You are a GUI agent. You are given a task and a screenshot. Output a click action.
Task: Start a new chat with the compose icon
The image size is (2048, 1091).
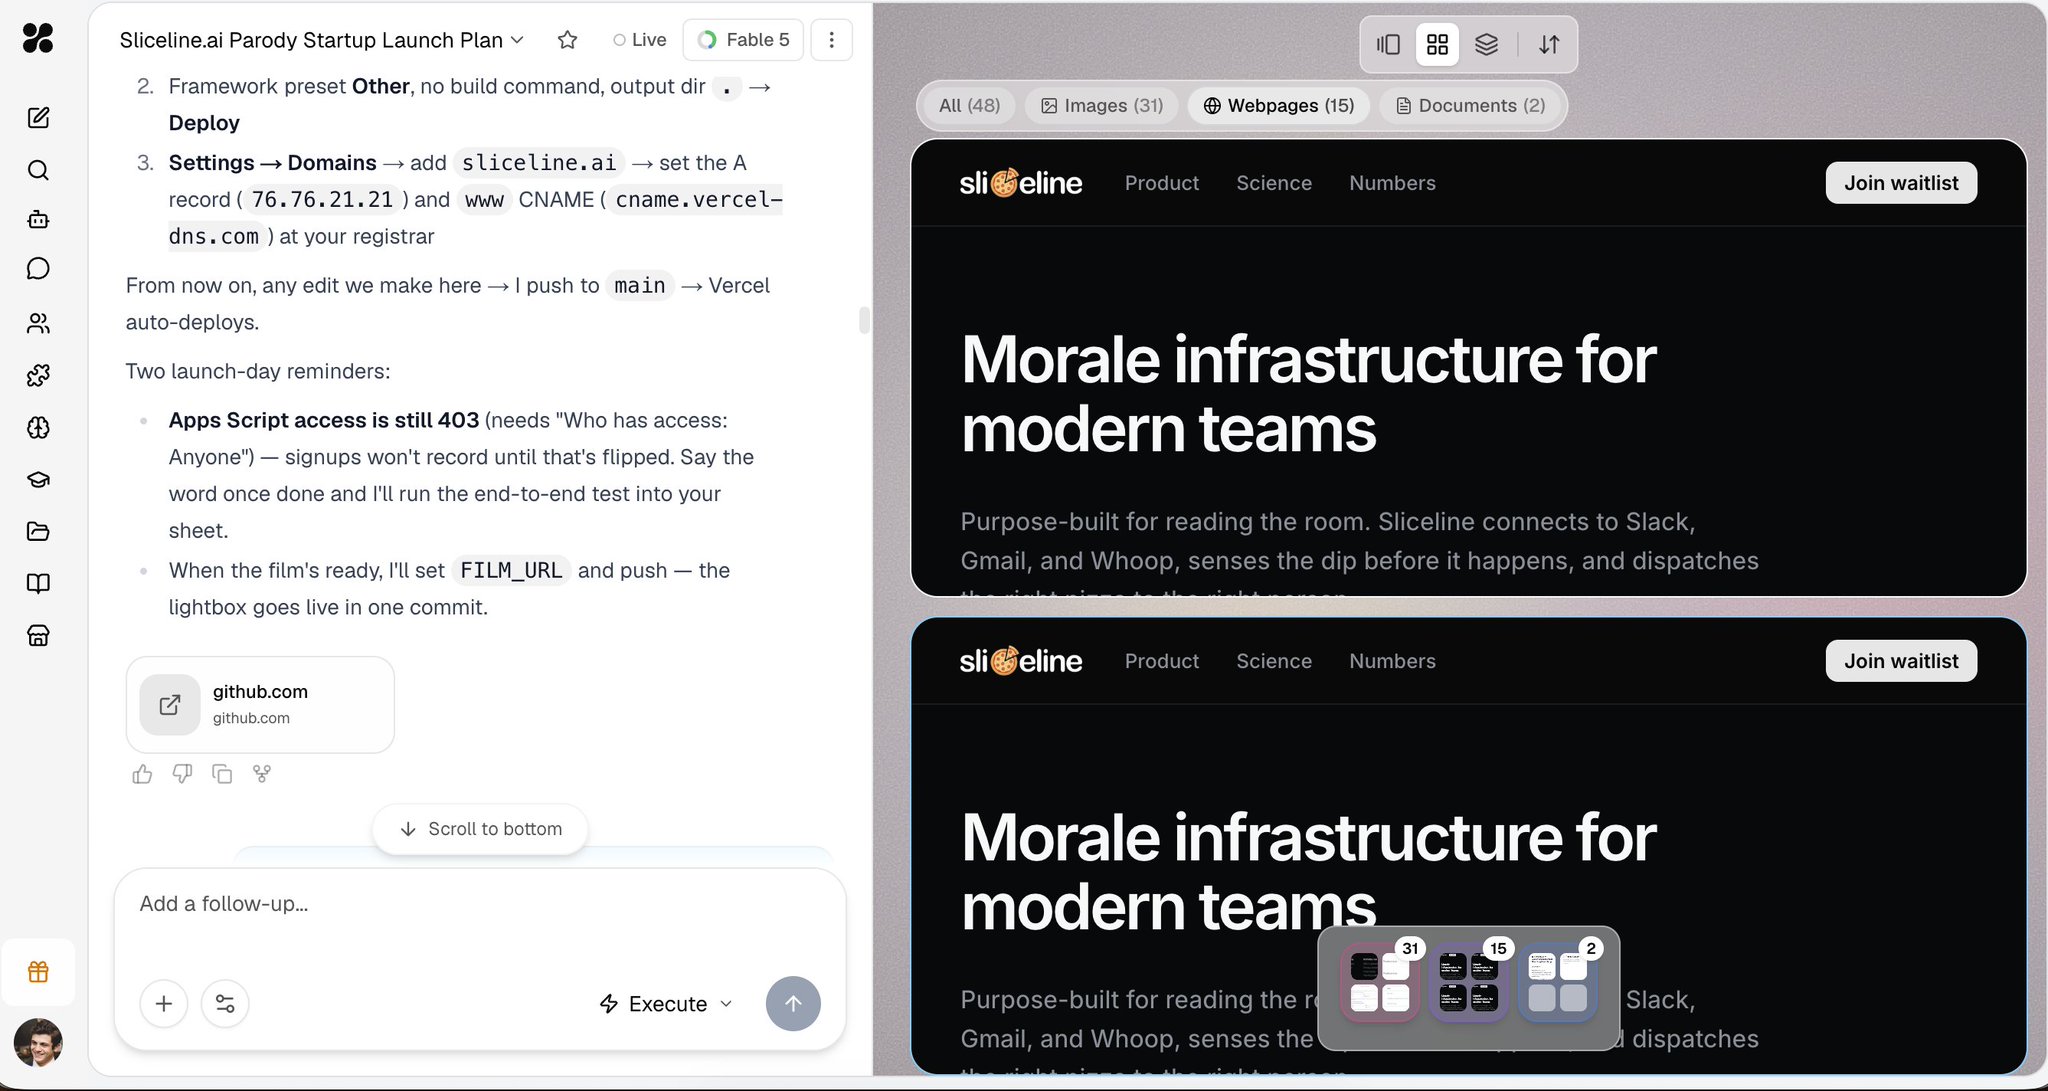[38, 118]
